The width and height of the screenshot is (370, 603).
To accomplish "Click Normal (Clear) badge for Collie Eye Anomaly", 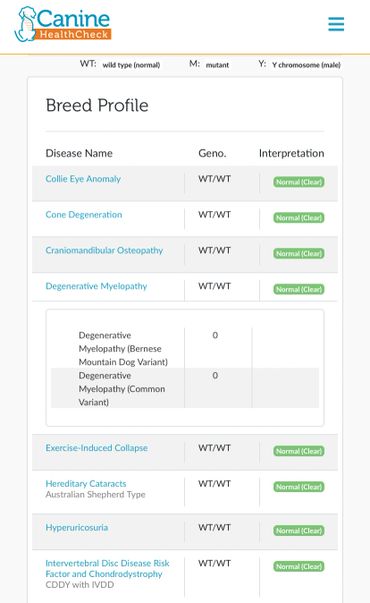I will click(x=299, y=182).
